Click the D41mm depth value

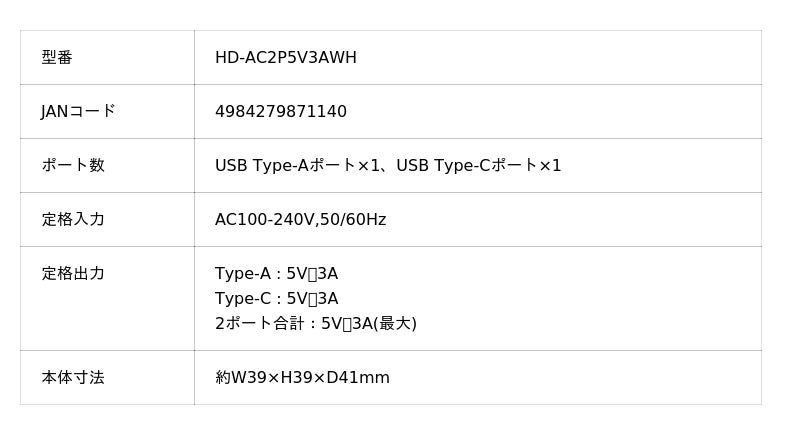[358, 378]
